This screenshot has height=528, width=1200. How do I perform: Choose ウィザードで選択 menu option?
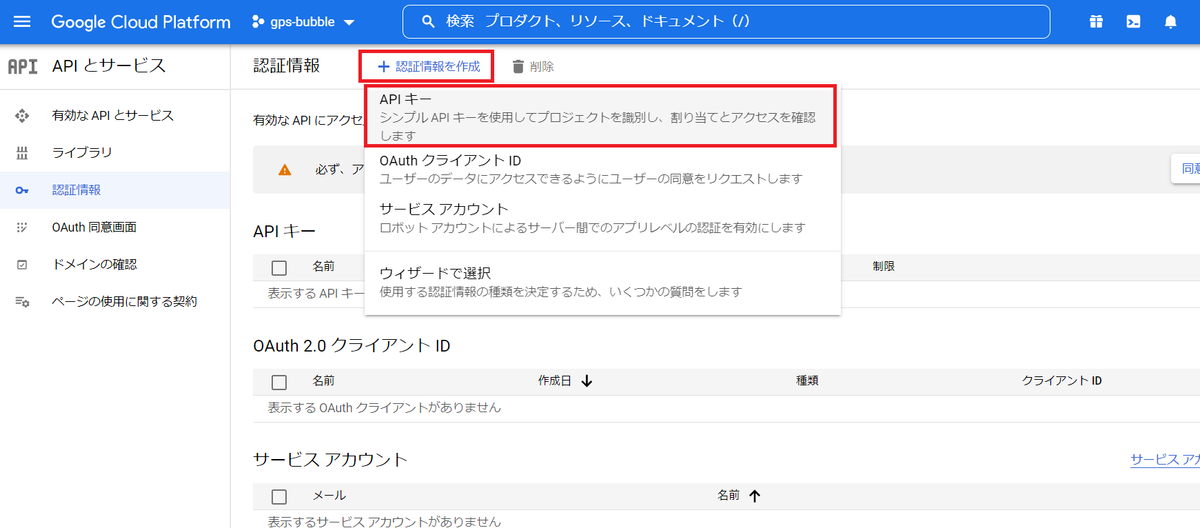coord(602,282)
